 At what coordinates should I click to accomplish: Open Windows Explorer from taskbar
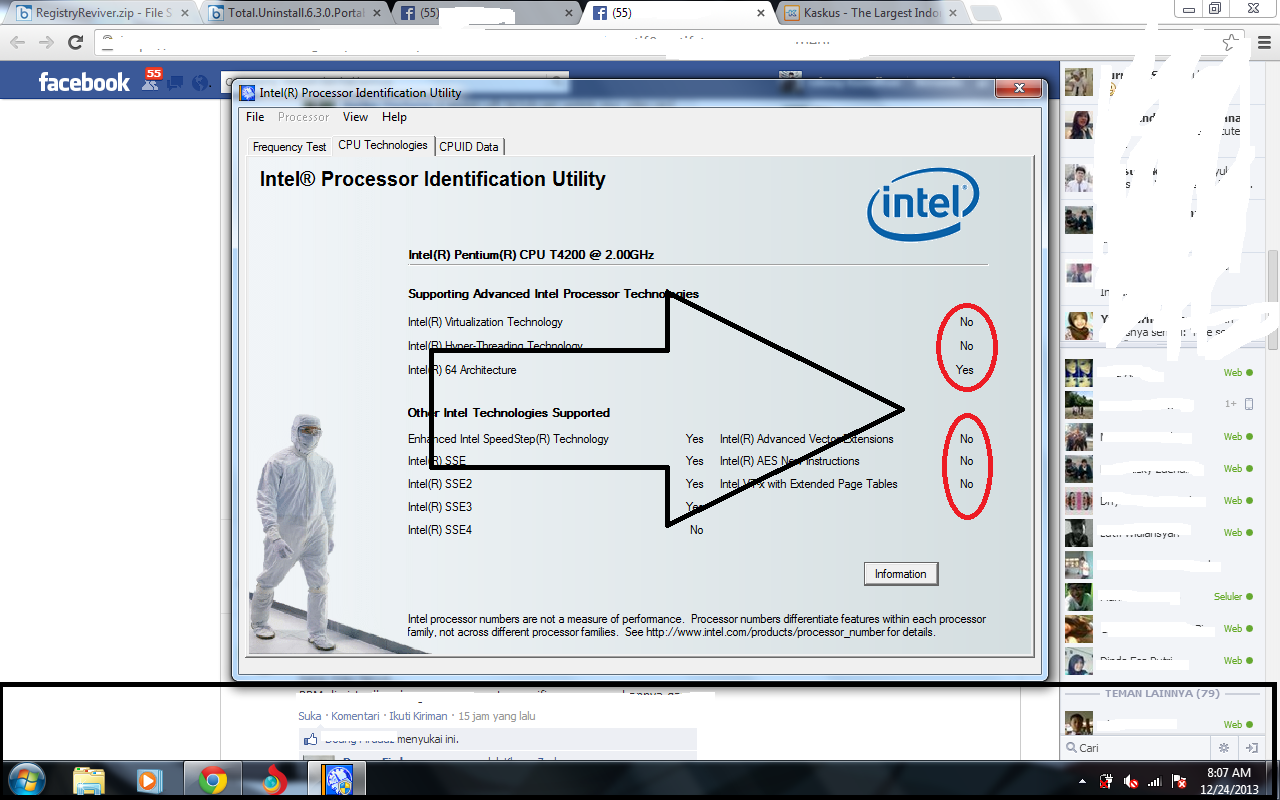(89, 780)
